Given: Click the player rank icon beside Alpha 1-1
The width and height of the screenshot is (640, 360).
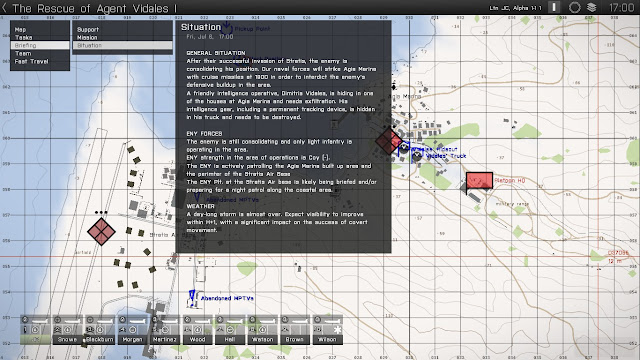Looking at the screenshot, I should tap(554, 7).
